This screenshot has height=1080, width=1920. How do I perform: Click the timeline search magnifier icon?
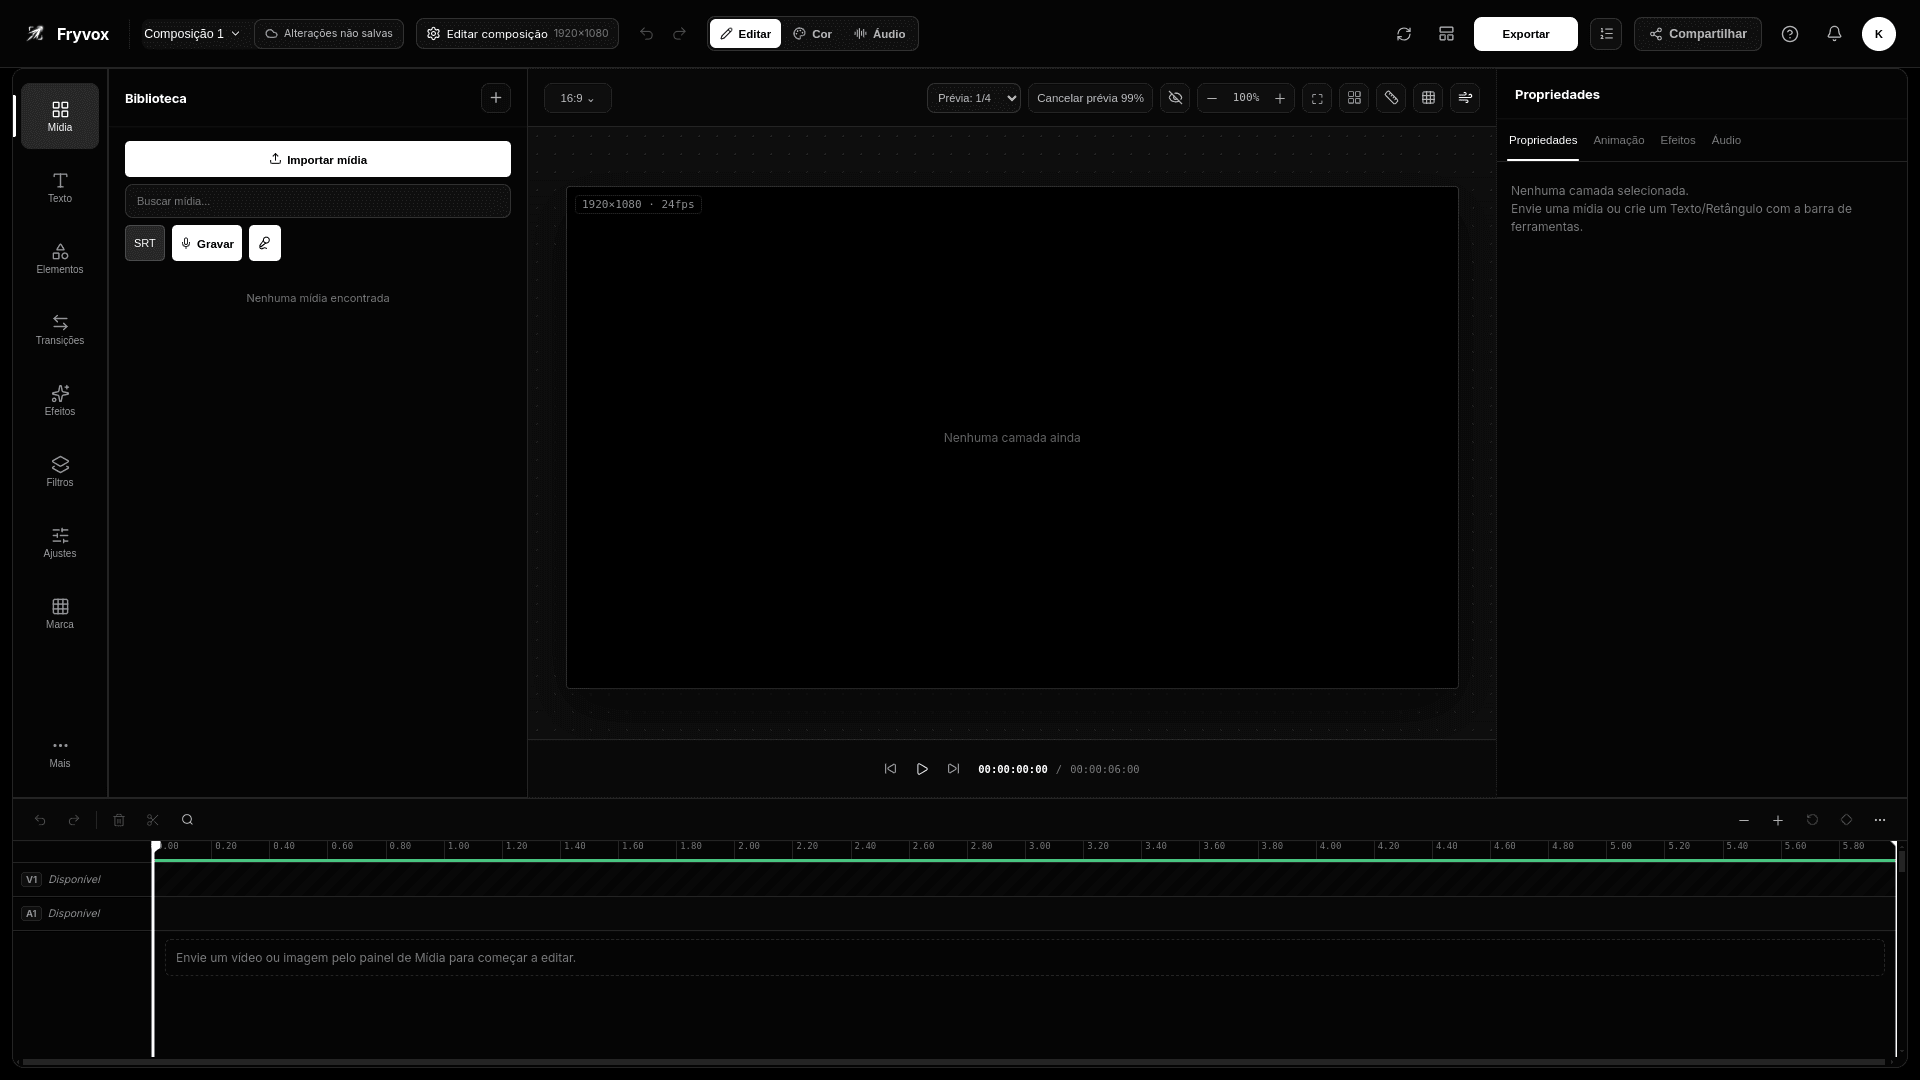click(187, 820)
